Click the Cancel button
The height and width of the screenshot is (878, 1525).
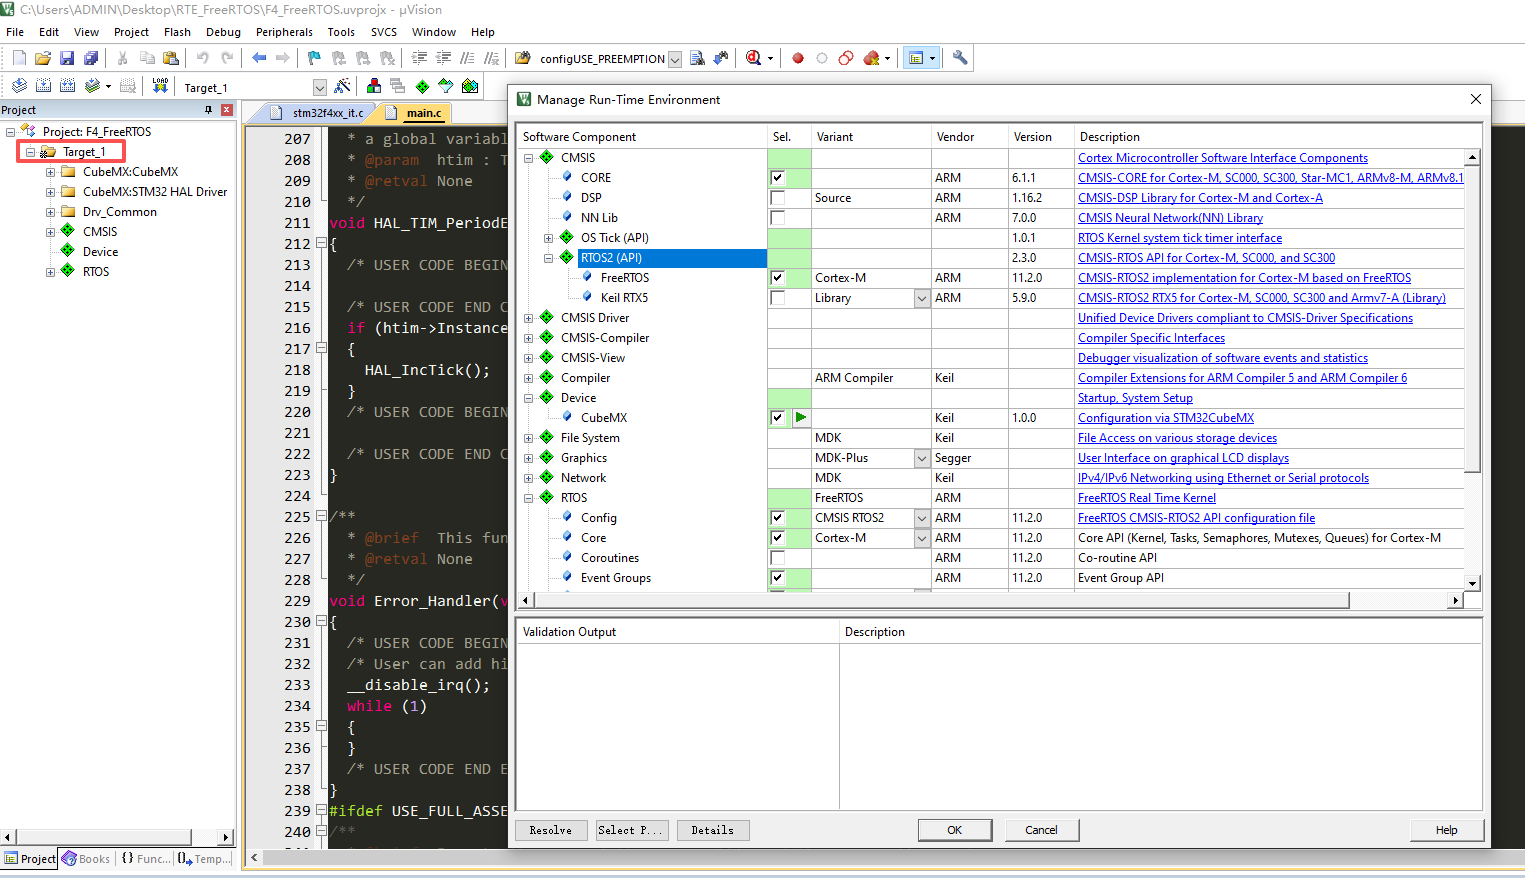[1041, 830]
